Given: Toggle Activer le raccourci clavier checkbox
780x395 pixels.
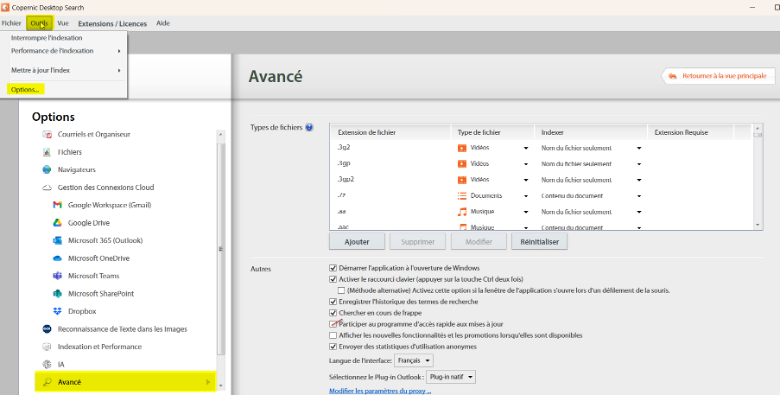Looking at the screenshot, I should click(x=333, y=280).
